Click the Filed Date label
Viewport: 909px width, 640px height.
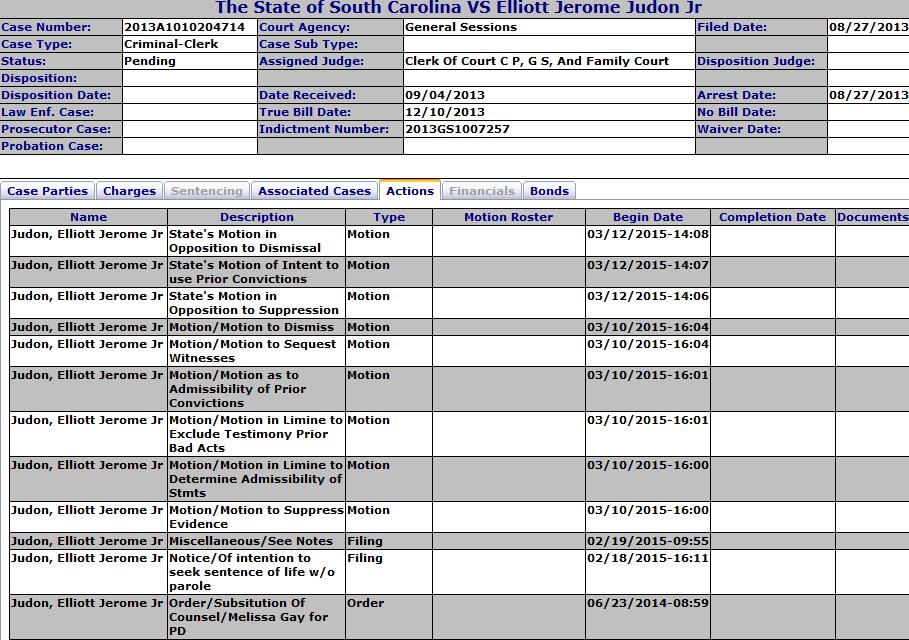coord(732,27)
